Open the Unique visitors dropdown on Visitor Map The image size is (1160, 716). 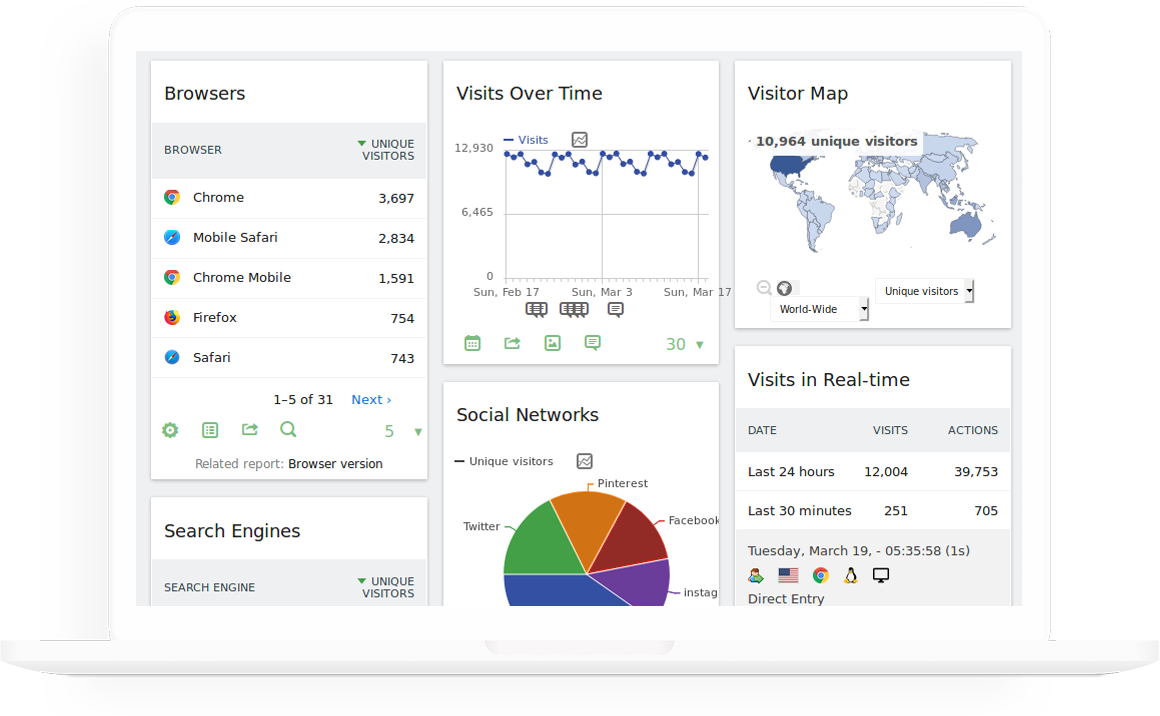[x=924, y=291]
